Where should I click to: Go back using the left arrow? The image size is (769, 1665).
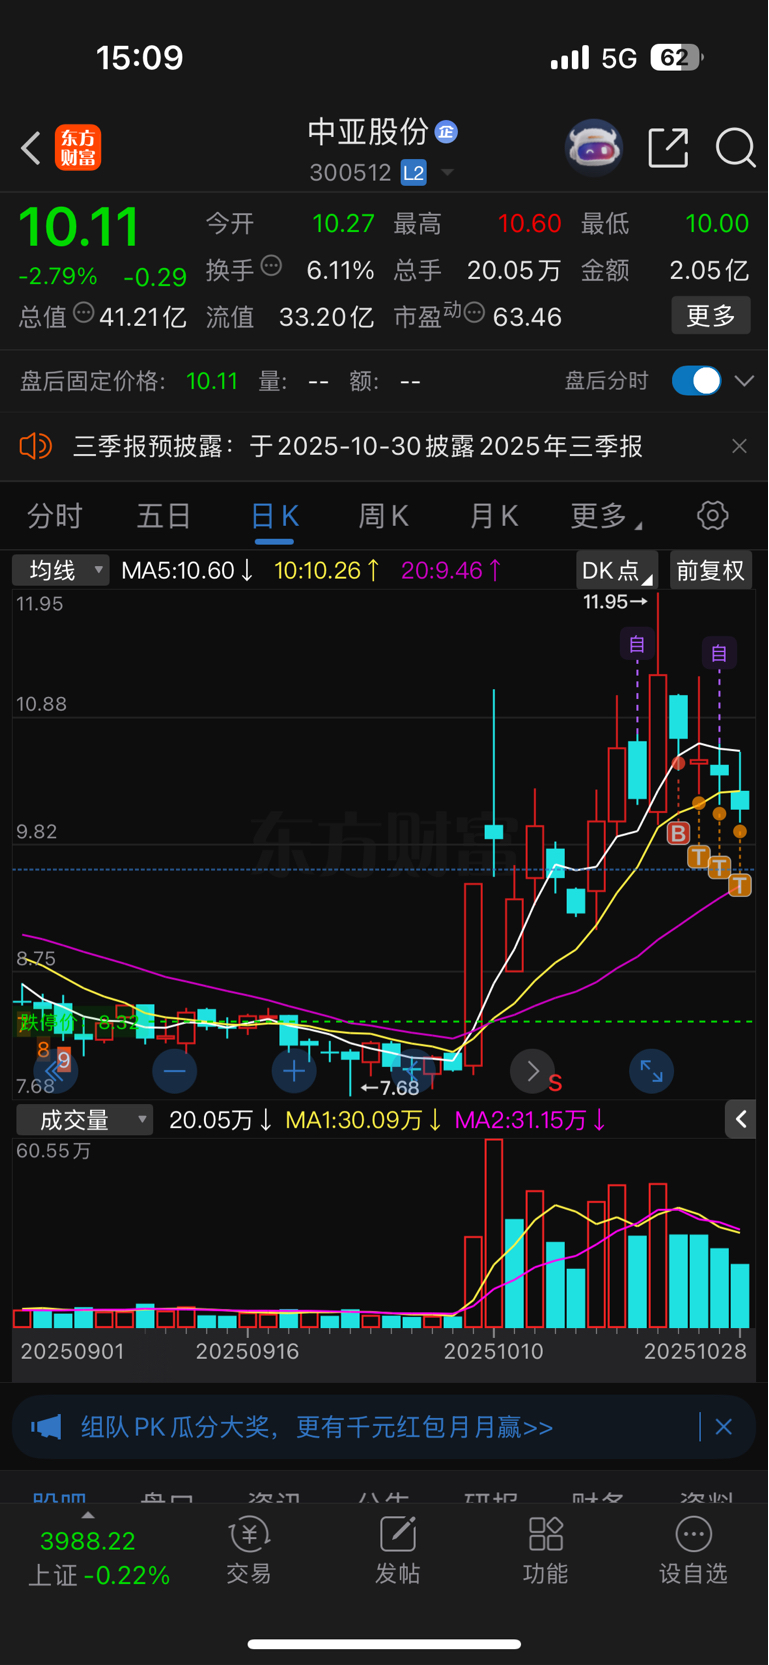[x=31, y=149]
